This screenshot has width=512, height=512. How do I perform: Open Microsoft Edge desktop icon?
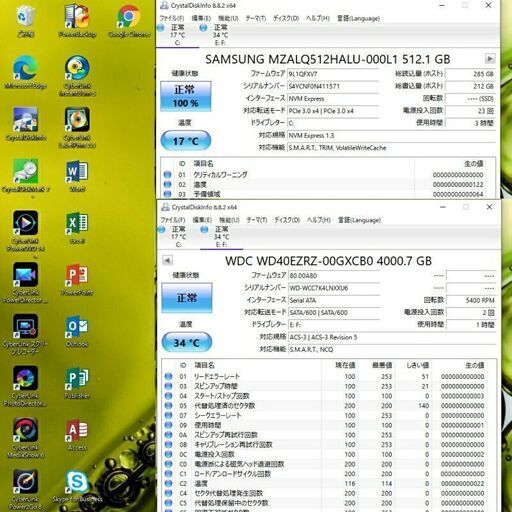[26, 72]
